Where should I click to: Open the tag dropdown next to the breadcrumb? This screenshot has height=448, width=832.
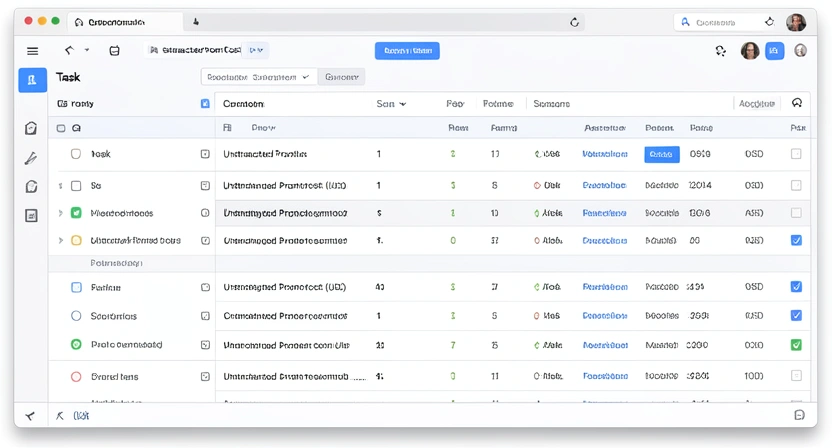coord(256,50)
